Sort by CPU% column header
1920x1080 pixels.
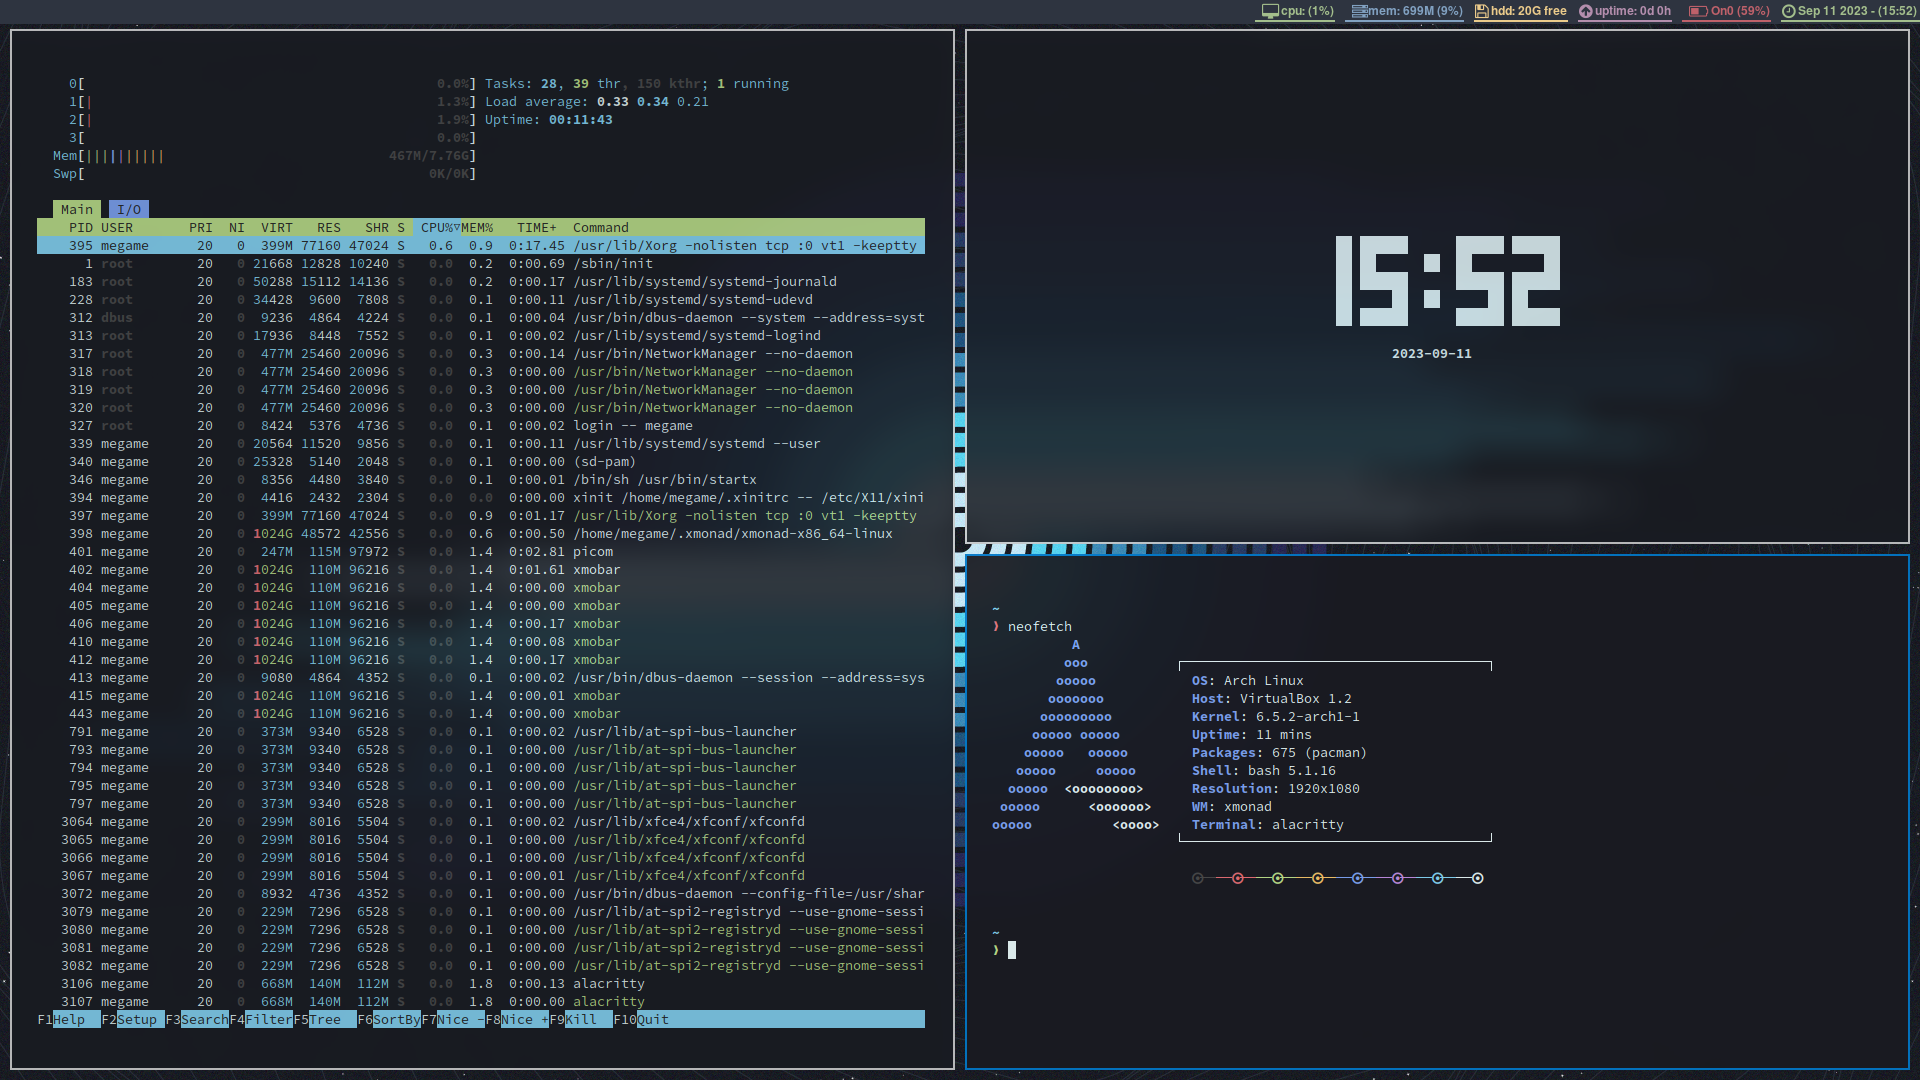437,227
